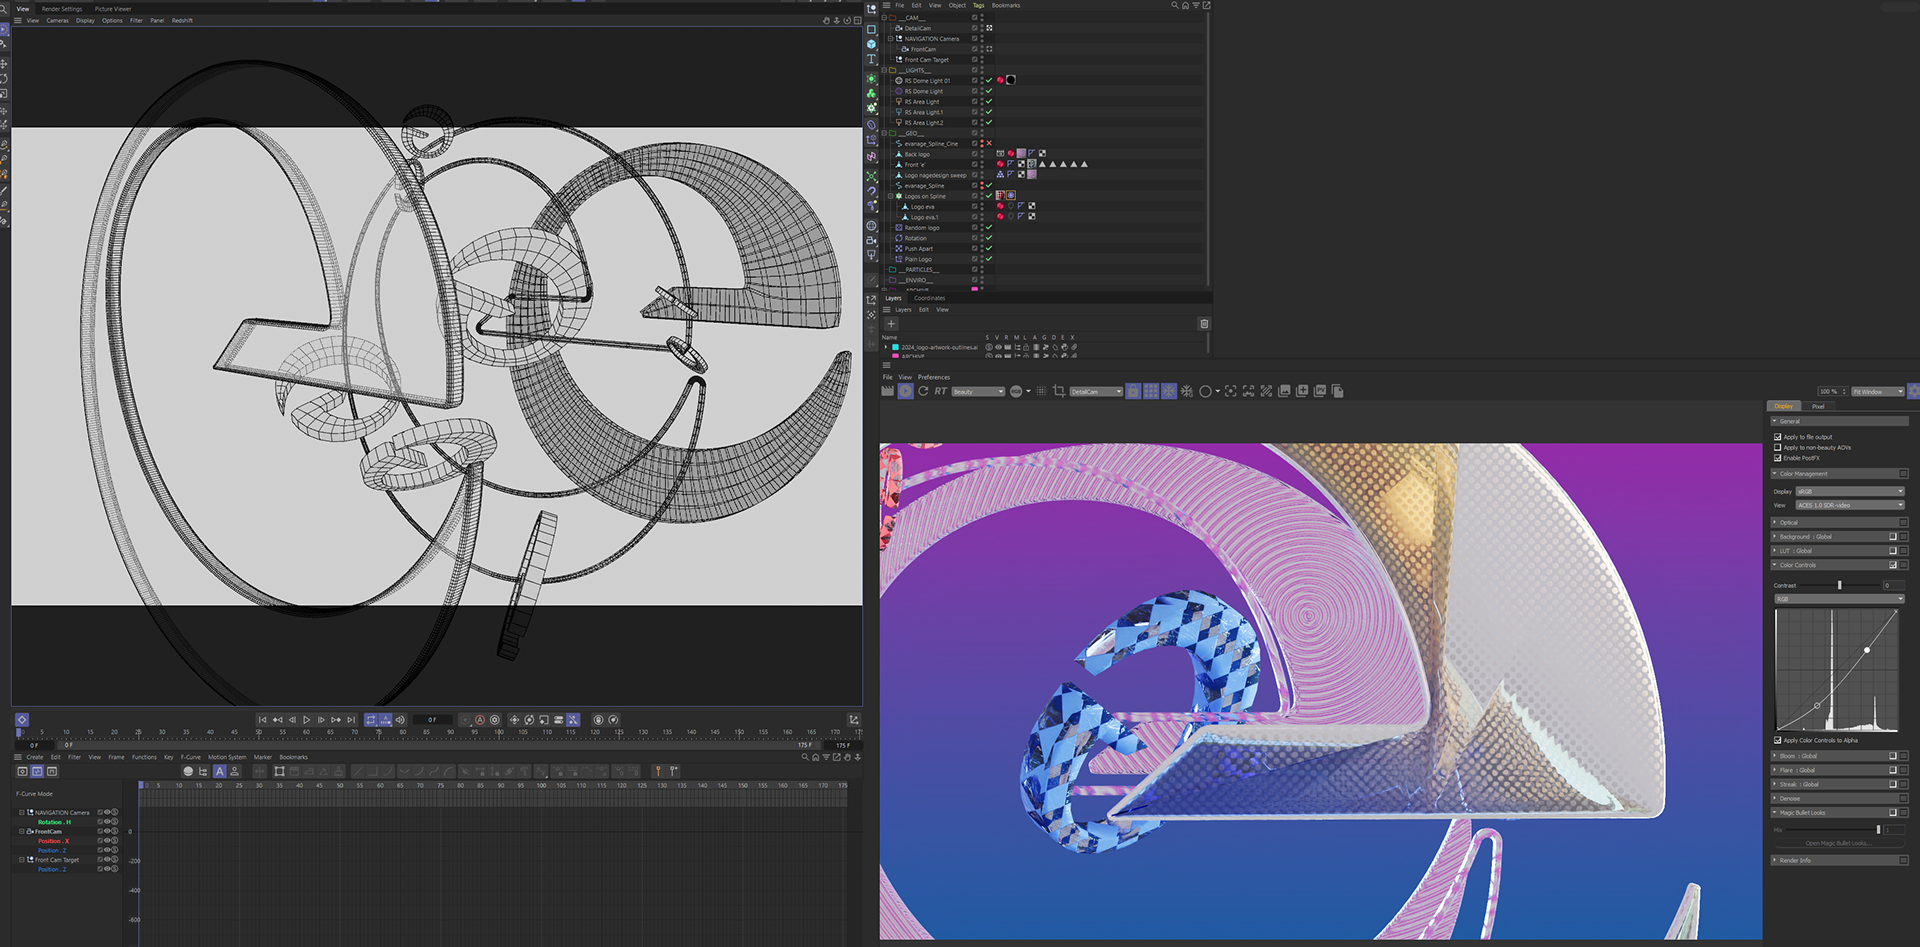
Task: Toggle Color Controls enable checkbox
Action: (1893, 565)
